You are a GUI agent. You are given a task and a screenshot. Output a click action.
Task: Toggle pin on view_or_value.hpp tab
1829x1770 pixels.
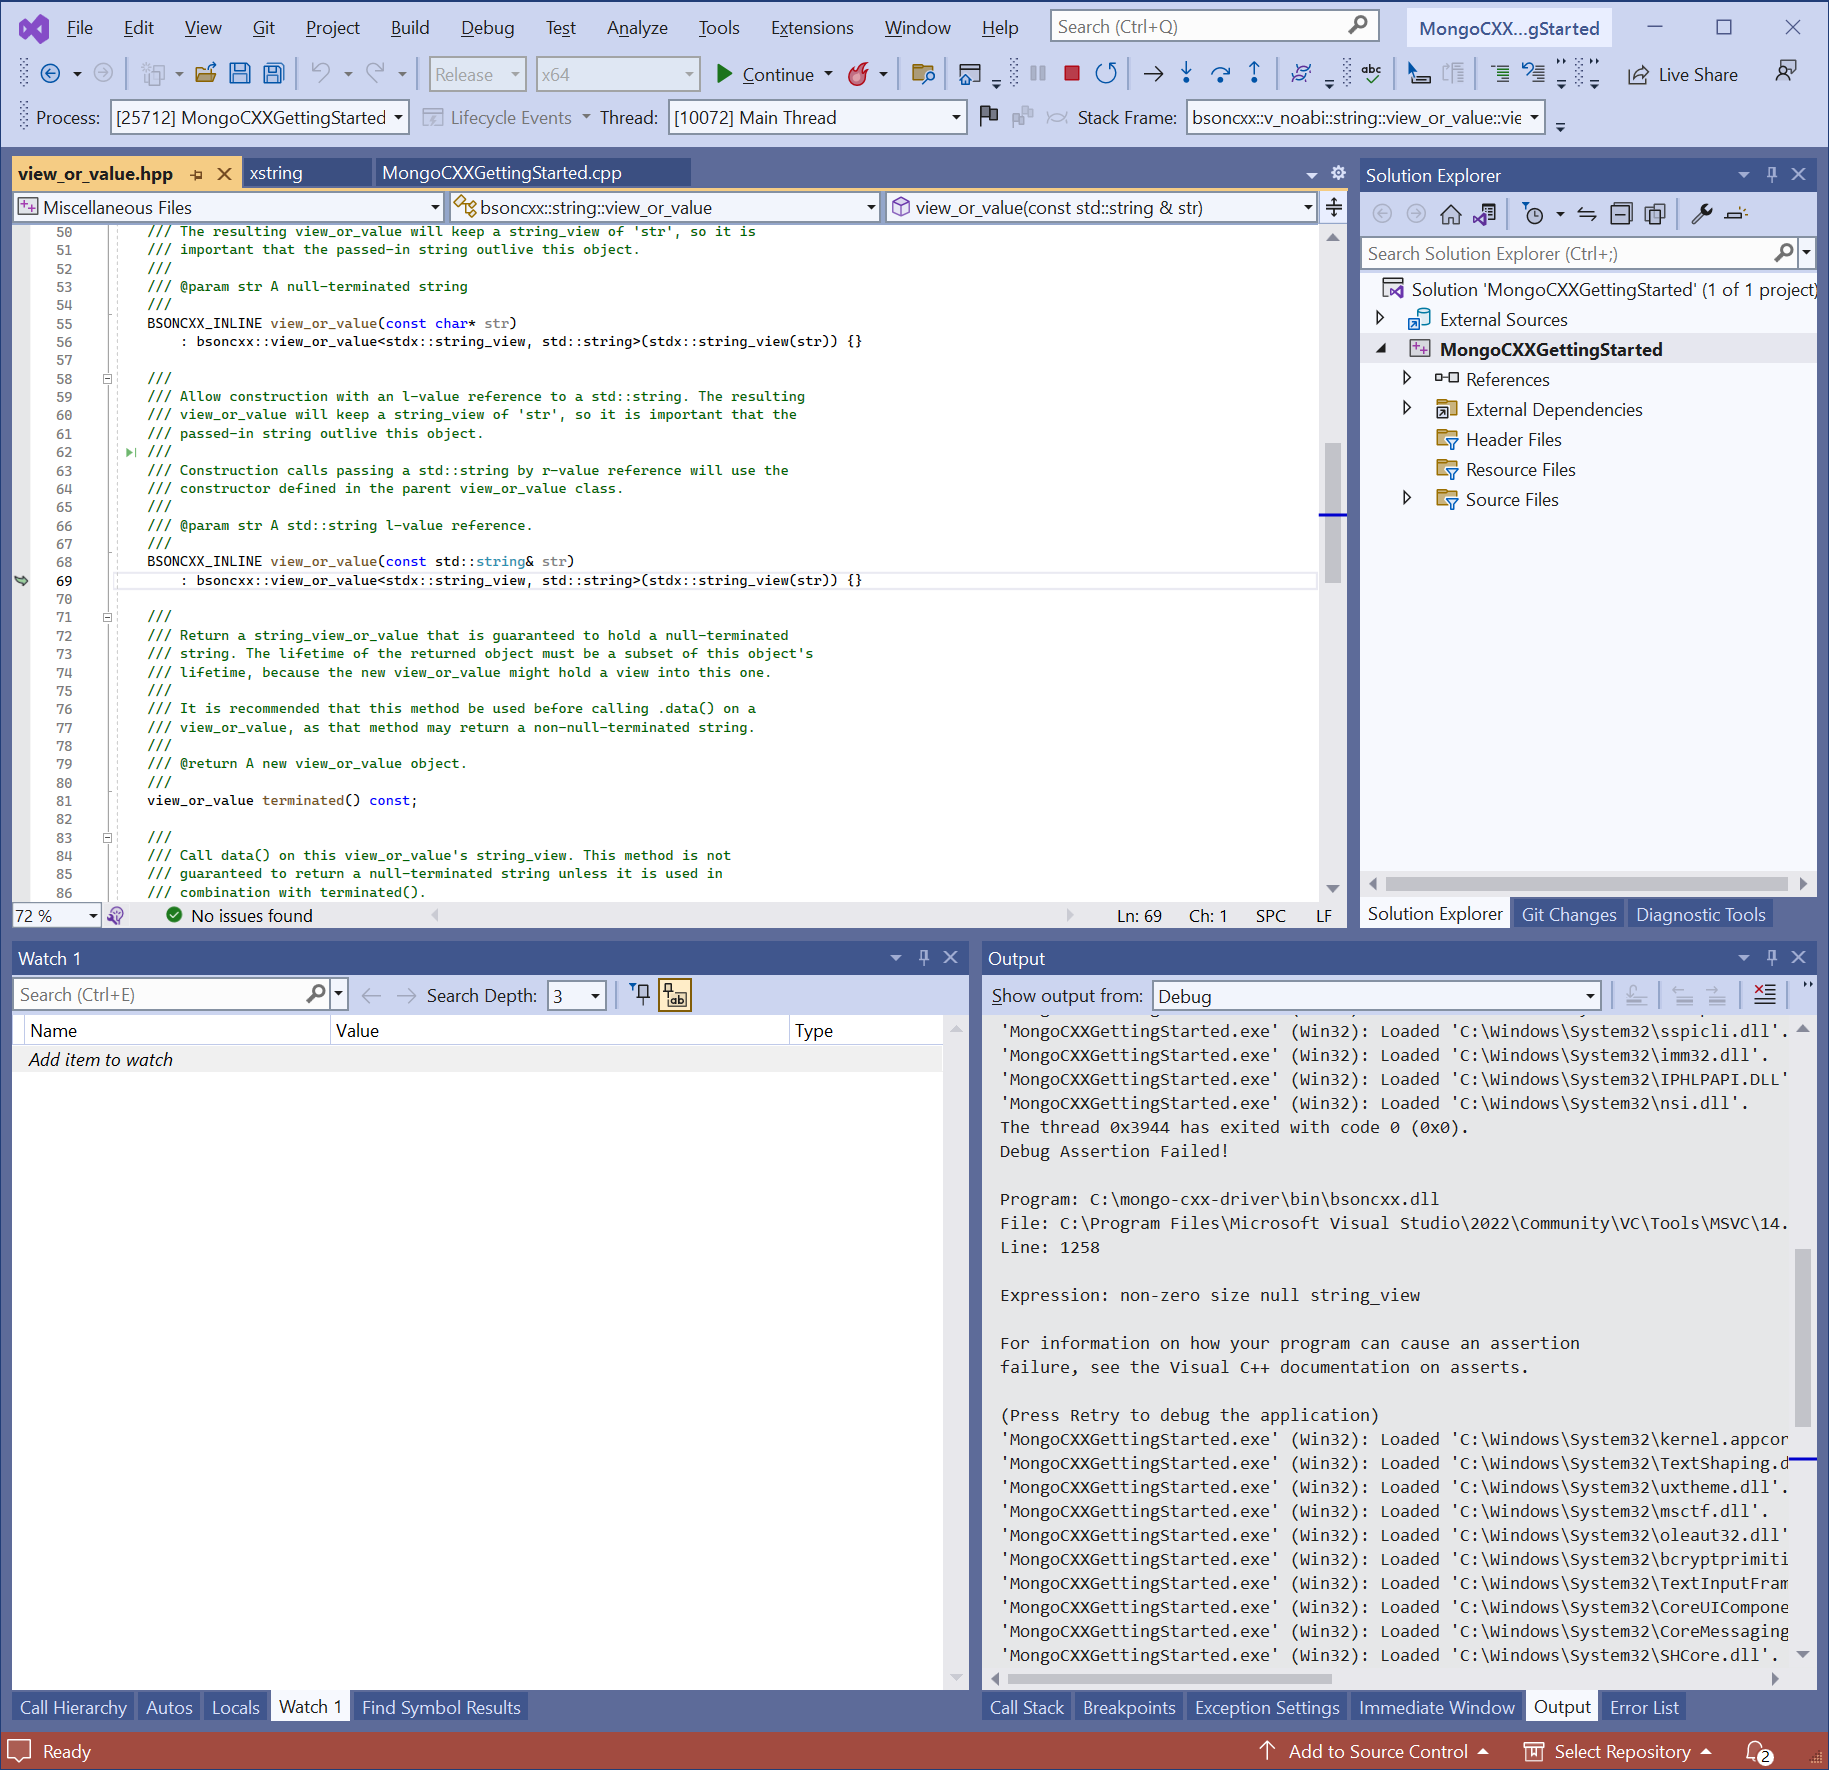pyautogui.click(x=197, y=174)
